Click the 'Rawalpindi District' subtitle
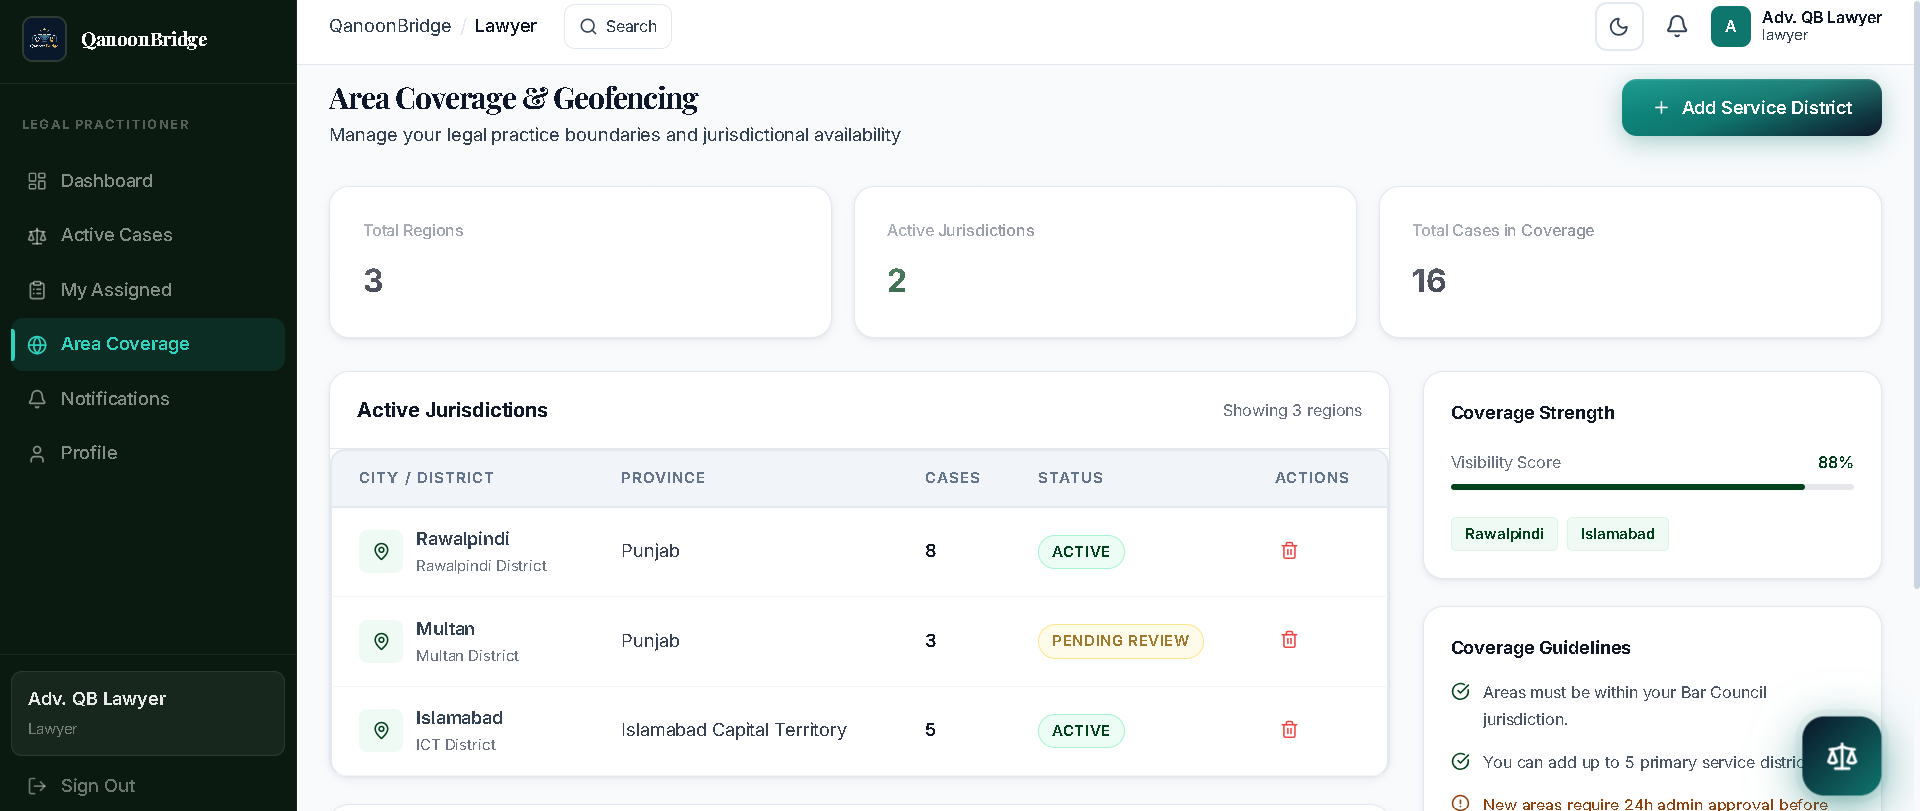 (481, 566)
